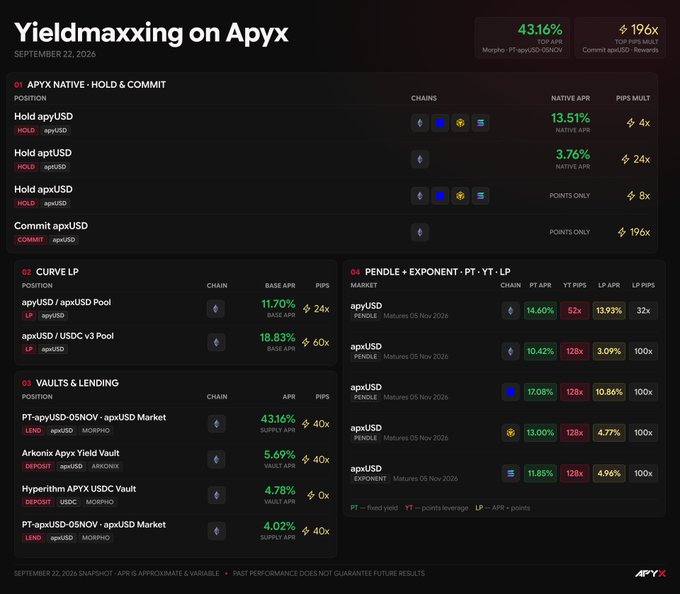Click the COMMIT tag under Commit apxUSD
Viewport: 680px width, 594px height.
click(x=30, y=239)
